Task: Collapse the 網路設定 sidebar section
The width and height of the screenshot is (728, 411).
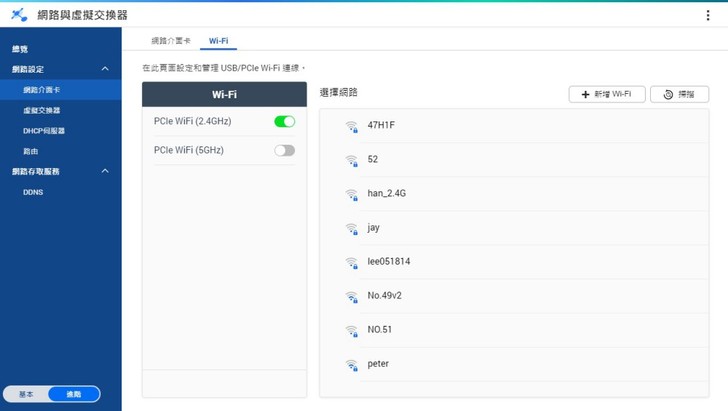Action: point(106,69)
